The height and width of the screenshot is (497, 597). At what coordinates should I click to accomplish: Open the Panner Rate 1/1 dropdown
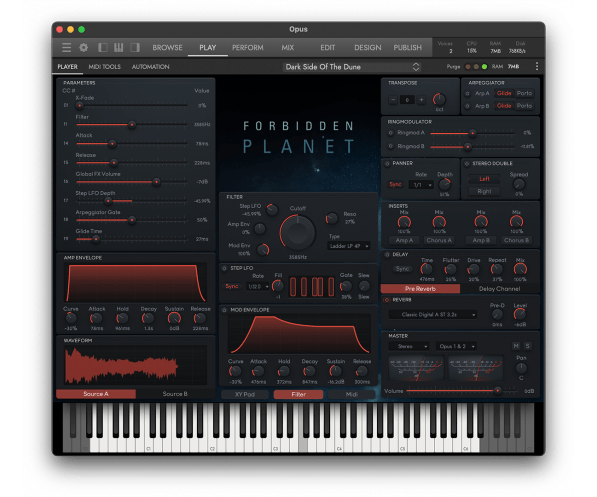click(x=421, y=185)
